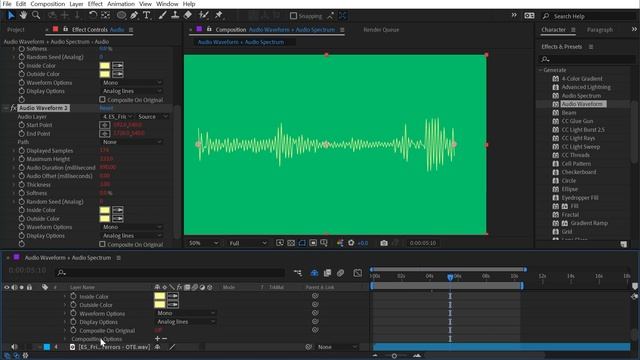Select the Audio Waveform effect preset
The height and width of the screenshot is (360, 640).
[582, 104]
